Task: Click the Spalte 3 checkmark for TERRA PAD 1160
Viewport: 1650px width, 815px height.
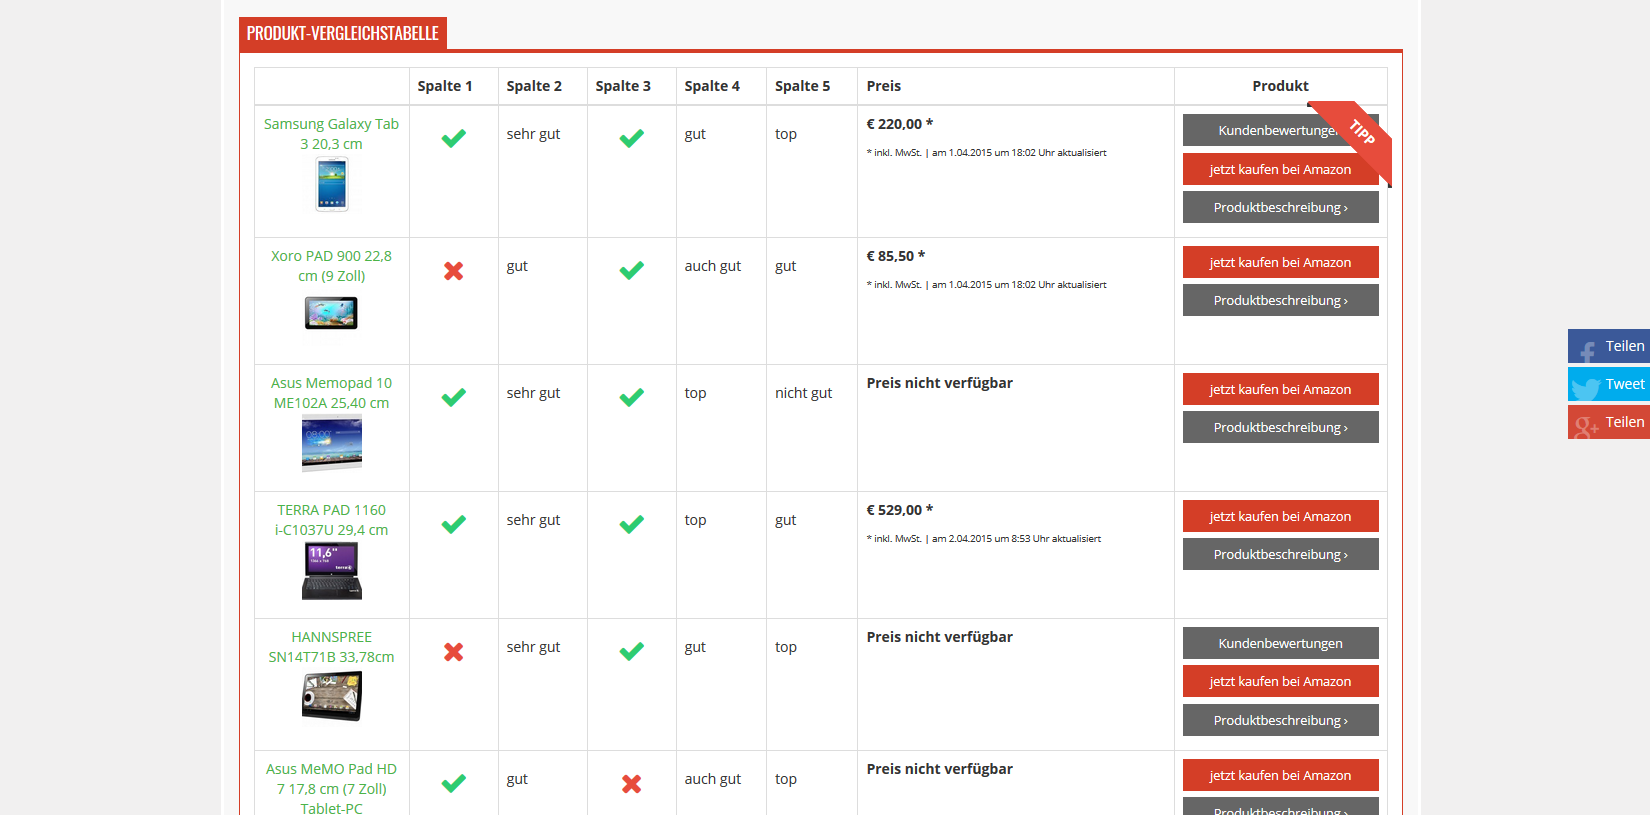Action: pos(632,524)
